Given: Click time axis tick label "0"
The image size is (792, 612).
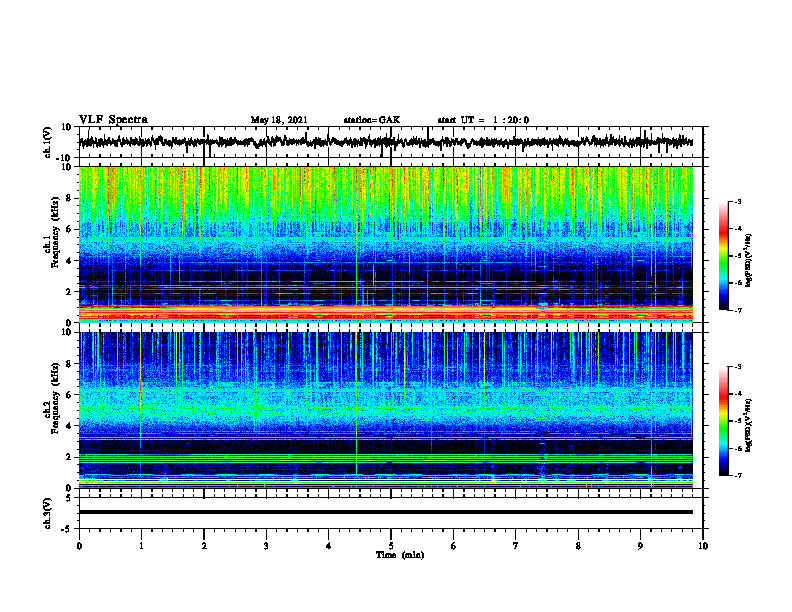Looking at the screenshot, I should coord(79,546).
